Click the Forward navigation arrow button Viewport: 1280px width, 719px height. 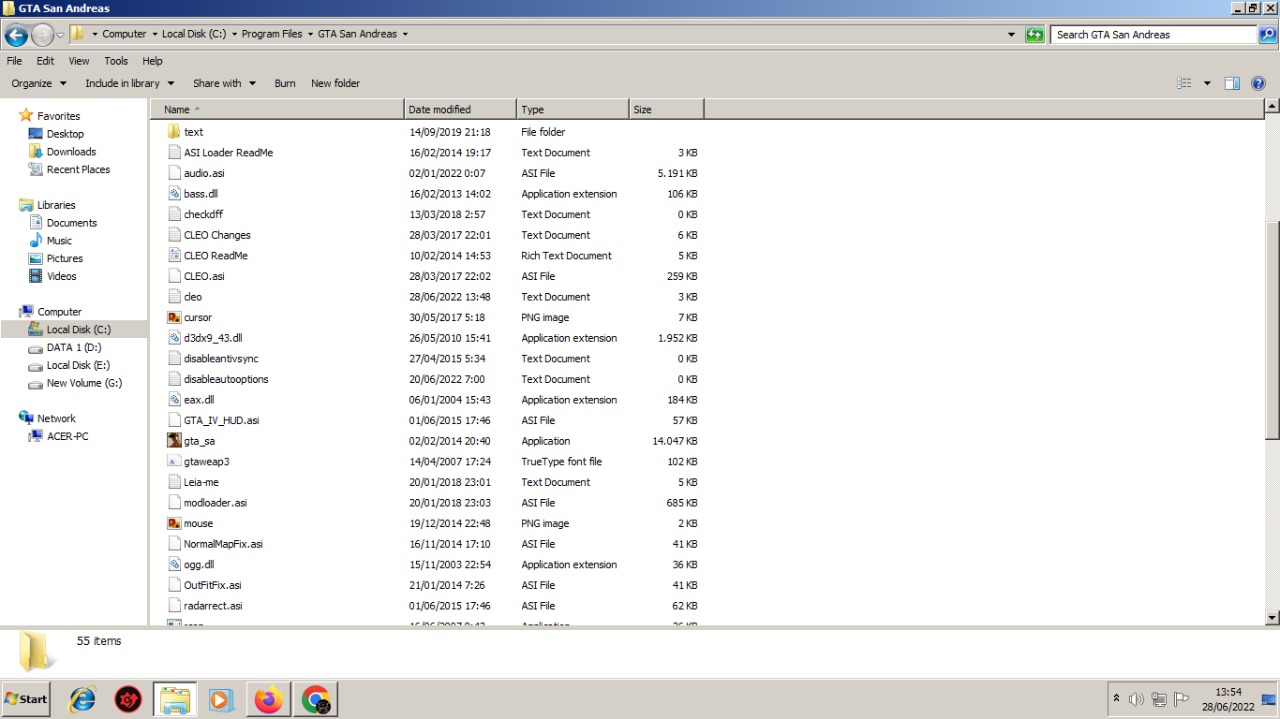coord(42,35)
